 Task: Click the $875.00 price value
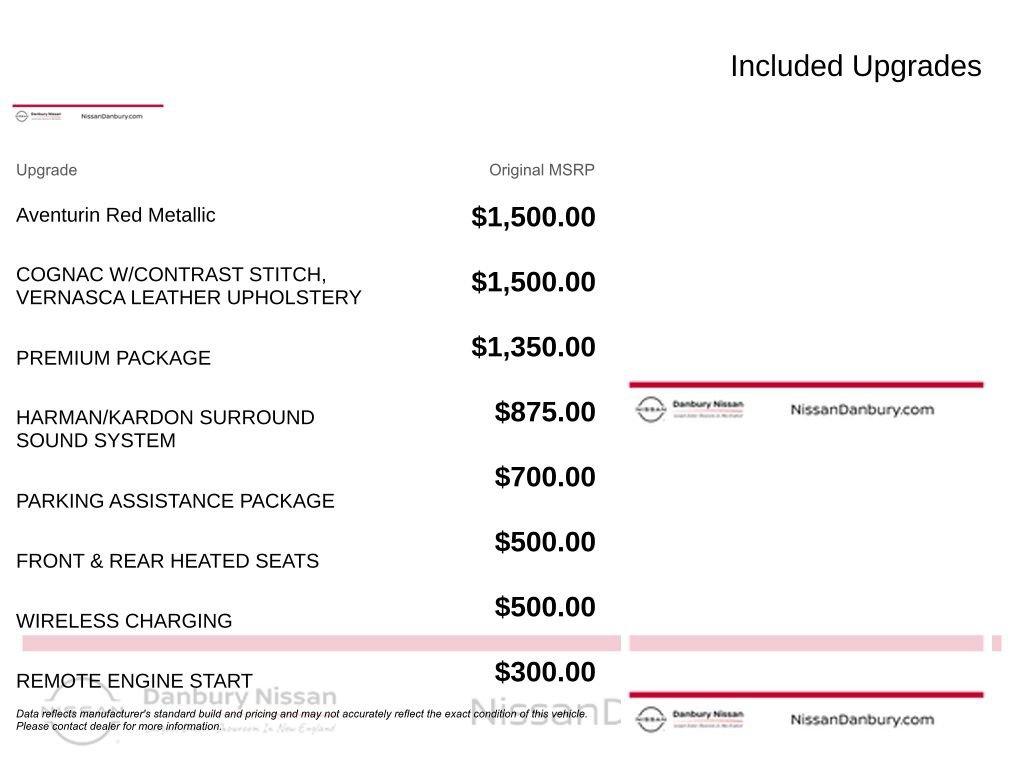pos(545,412)
